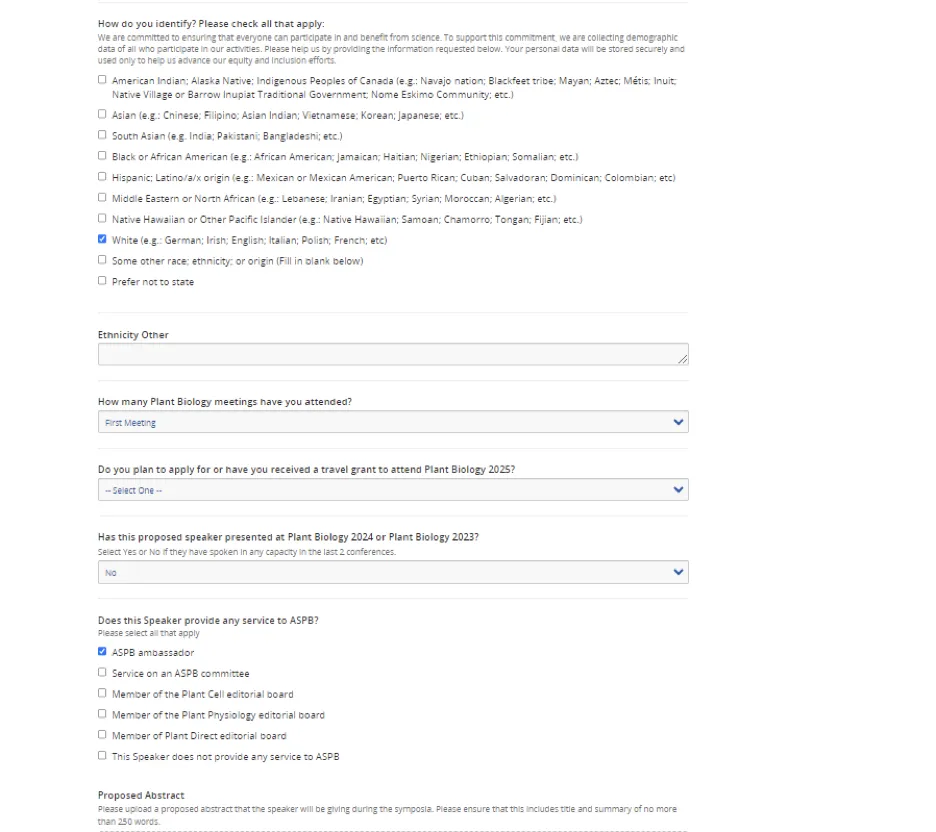Open the Plant Biology meetings attended dropdown

click(x=393, y=422)
